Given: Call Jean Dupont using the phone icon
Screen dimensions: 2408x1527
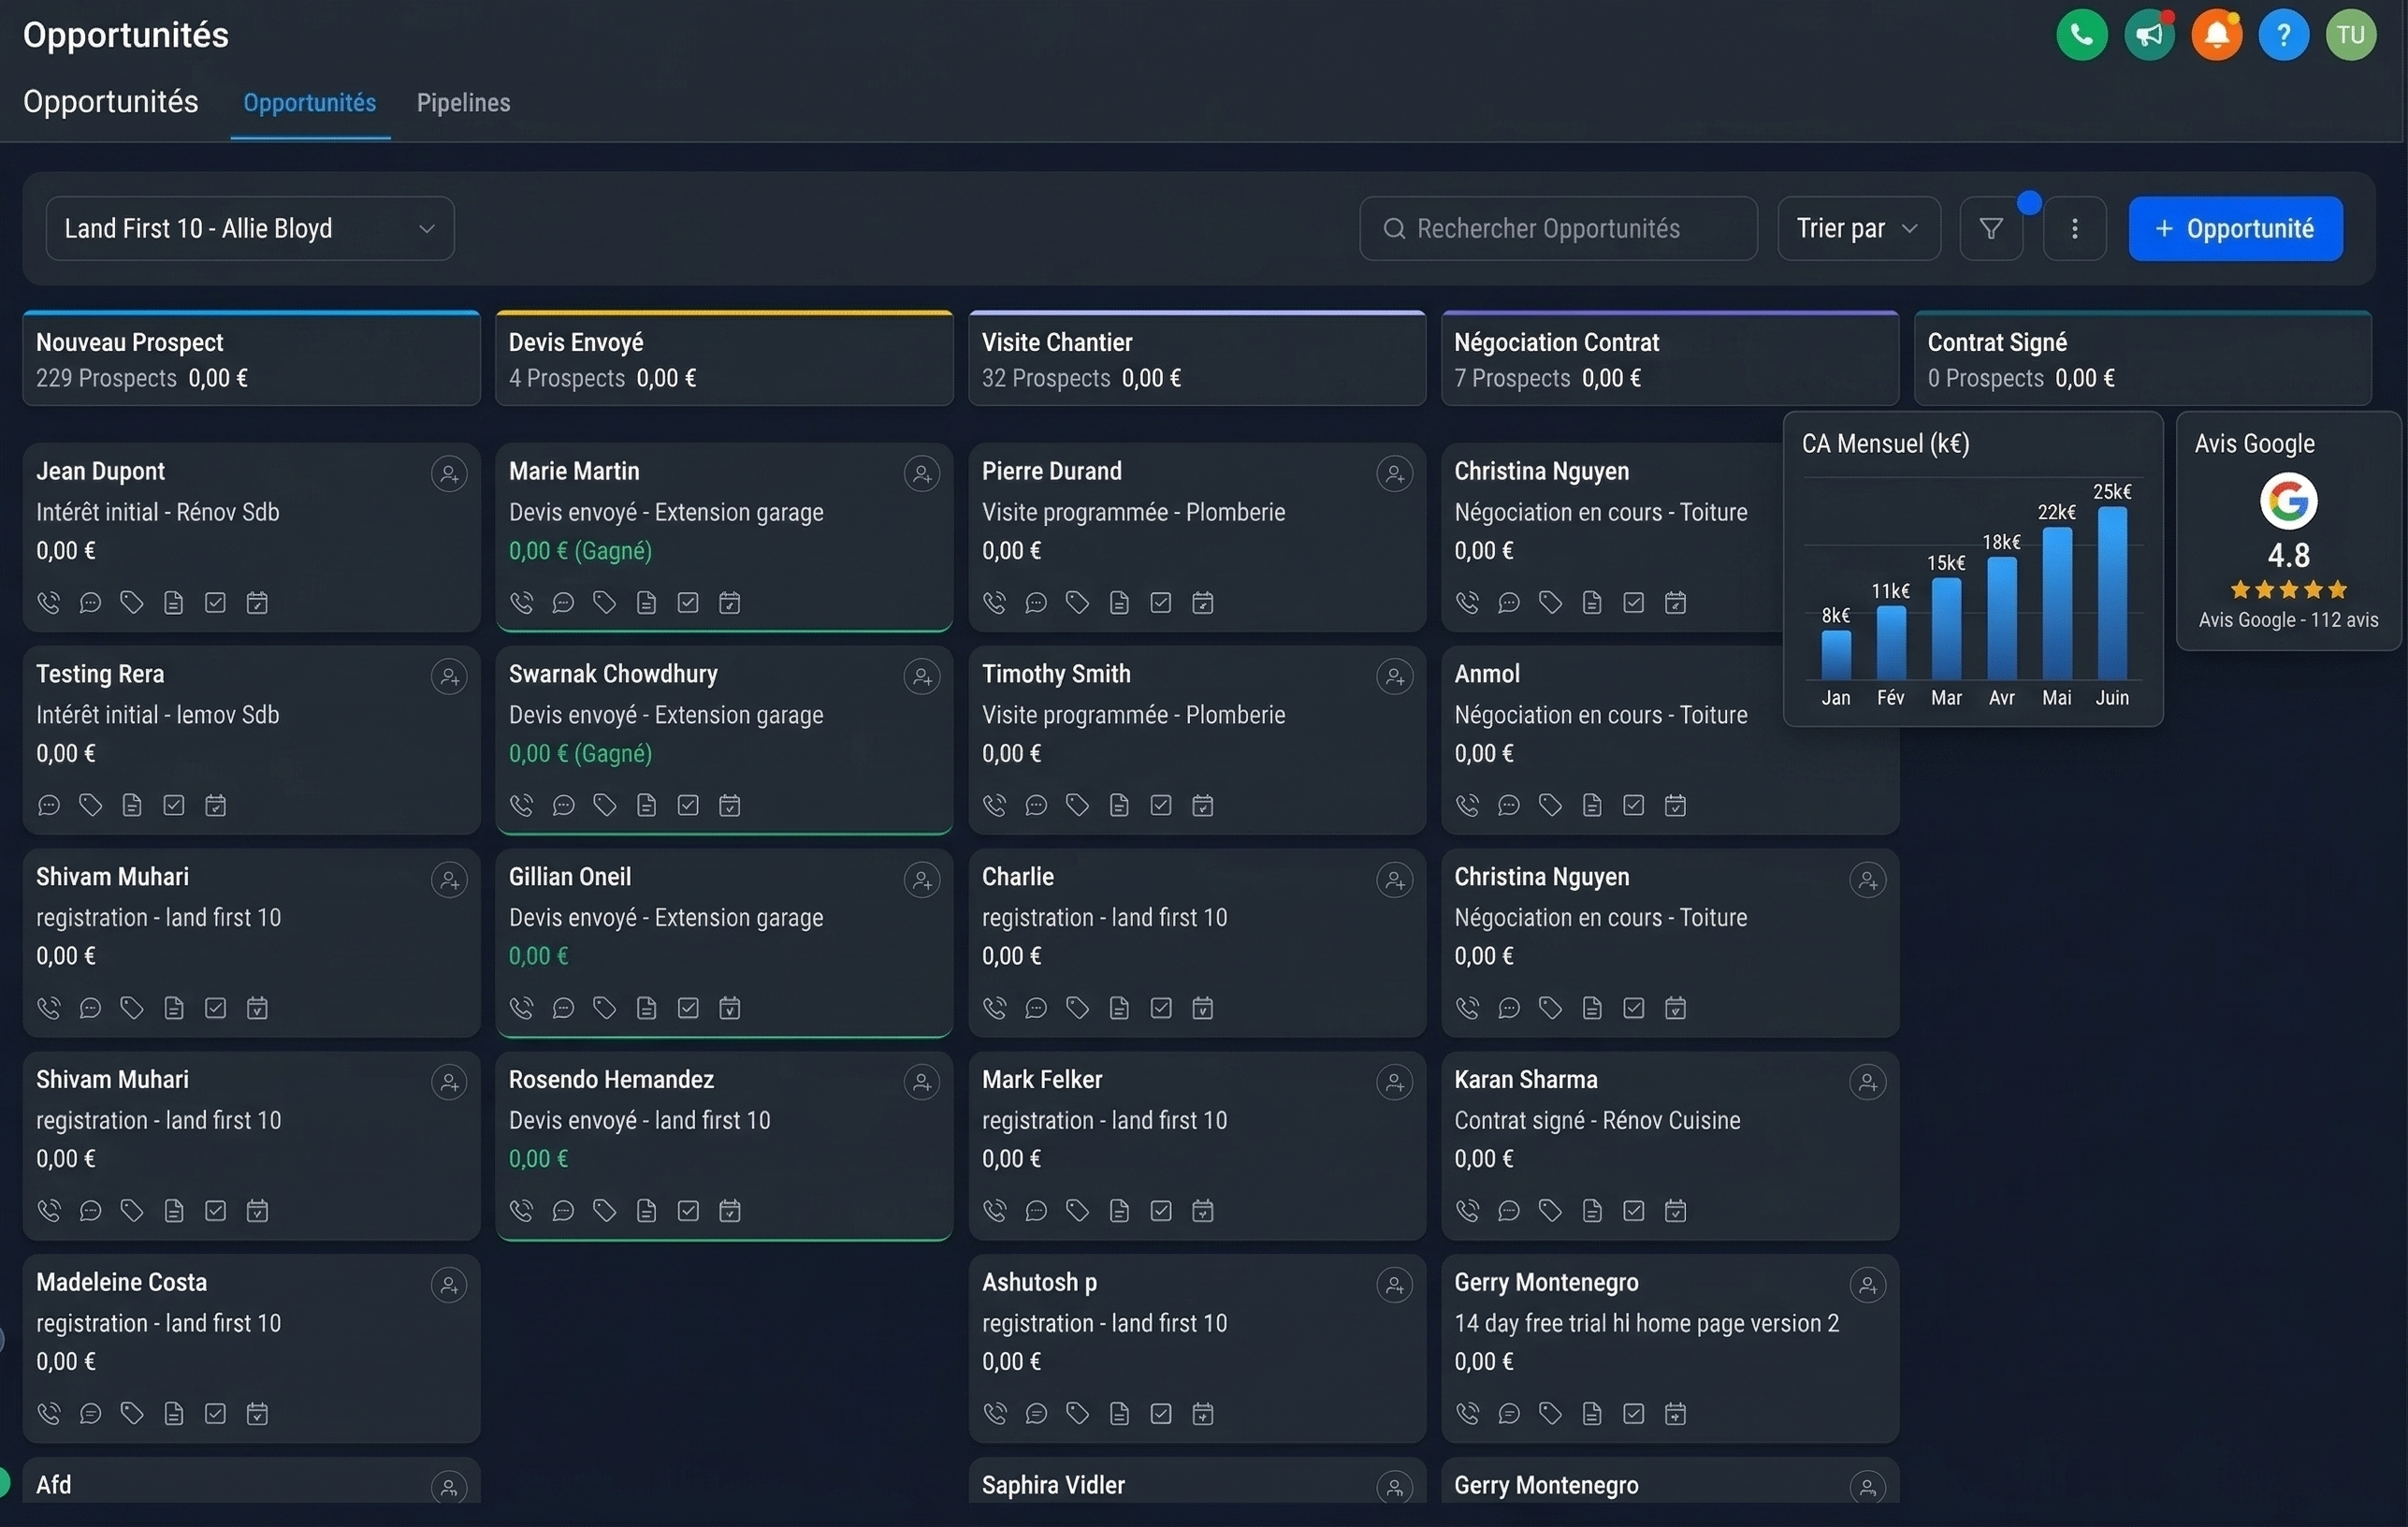Looking at the screenshot, I should (x=48, y=602).
